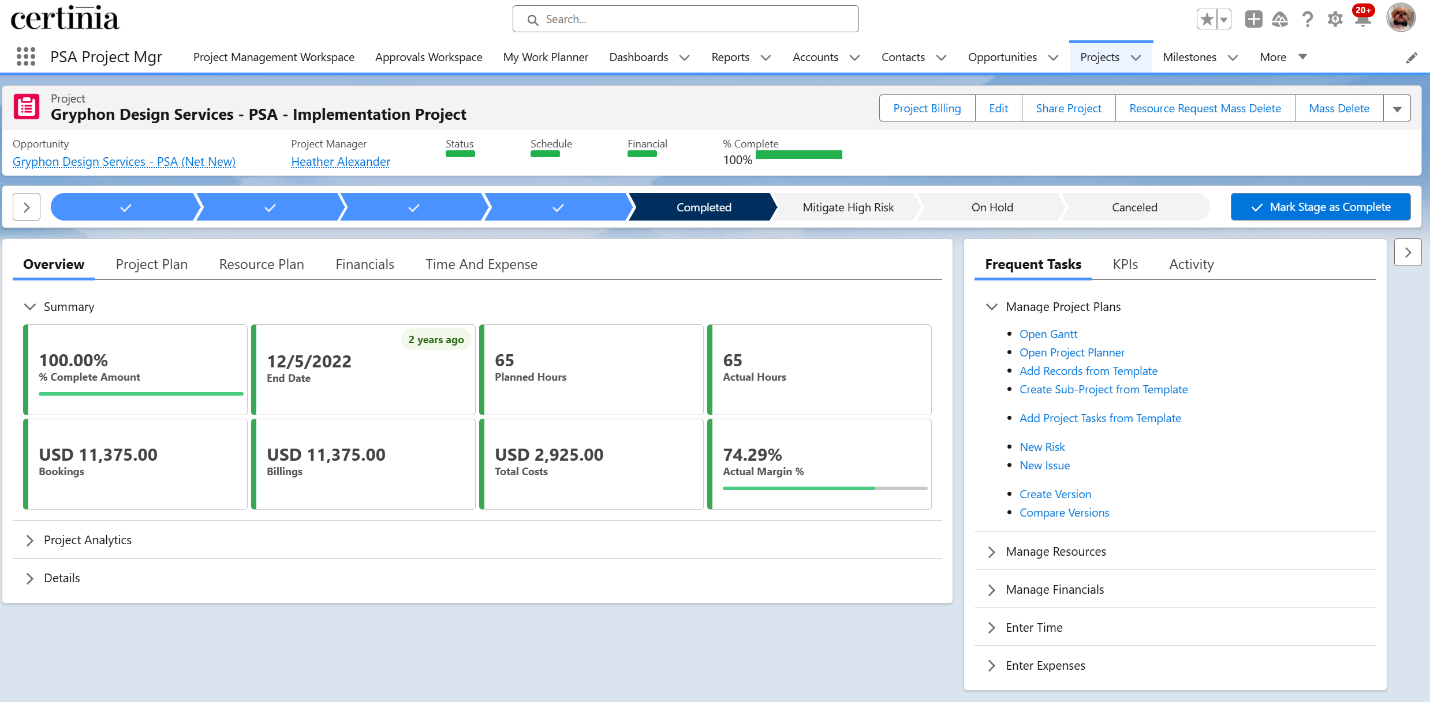The height and width of the screenshot is (702, 1430).
Task: Click Create Sub-Project from Template link
Action: 1103,389
